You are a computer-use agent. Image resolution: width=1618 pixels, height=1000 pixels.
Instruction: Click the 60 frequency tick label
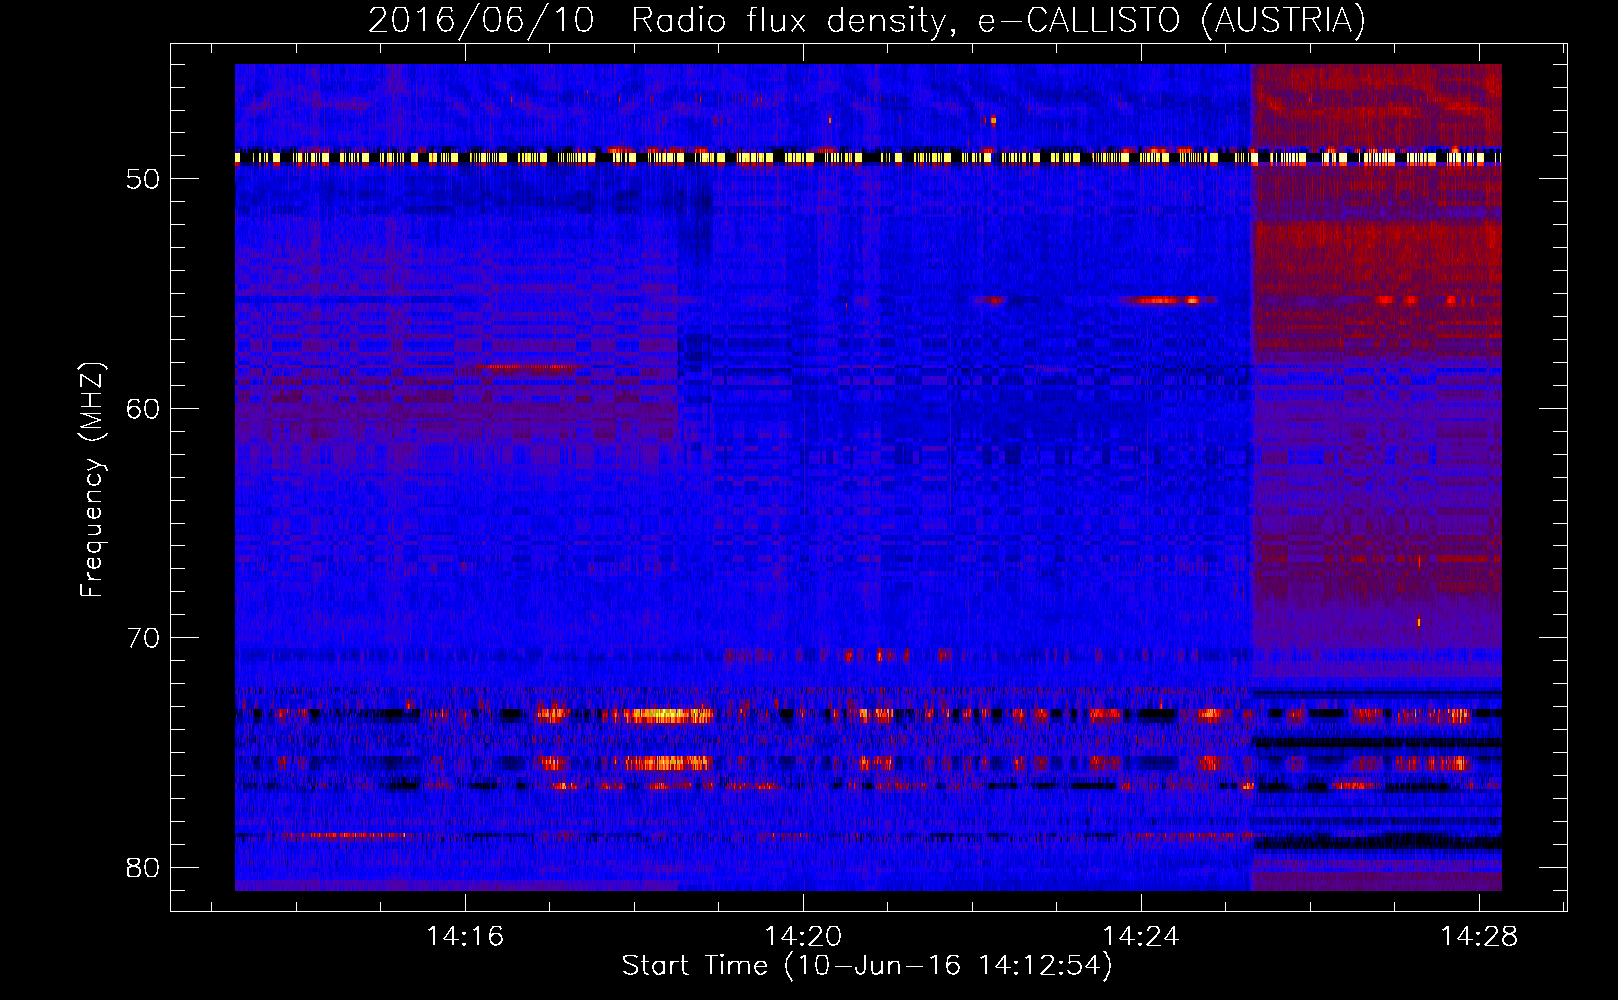tap(143, 408)
